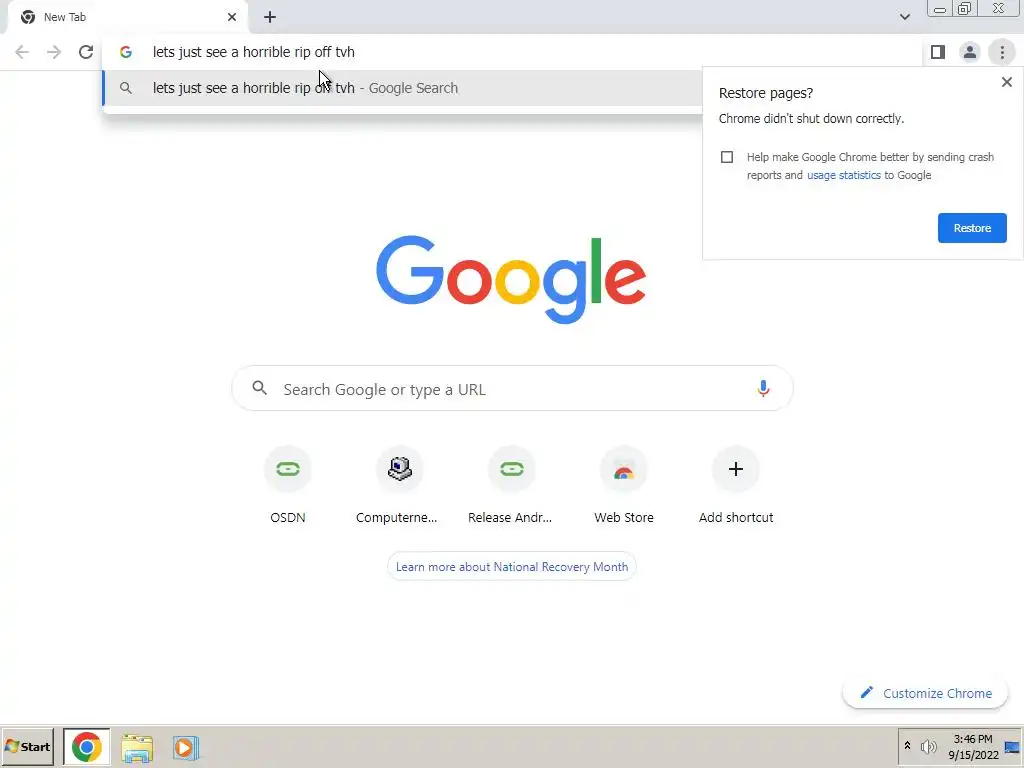Click the Chrome taskbar icon
Image resolution: width=1024 pixels, height=768 pixels.
86,747
